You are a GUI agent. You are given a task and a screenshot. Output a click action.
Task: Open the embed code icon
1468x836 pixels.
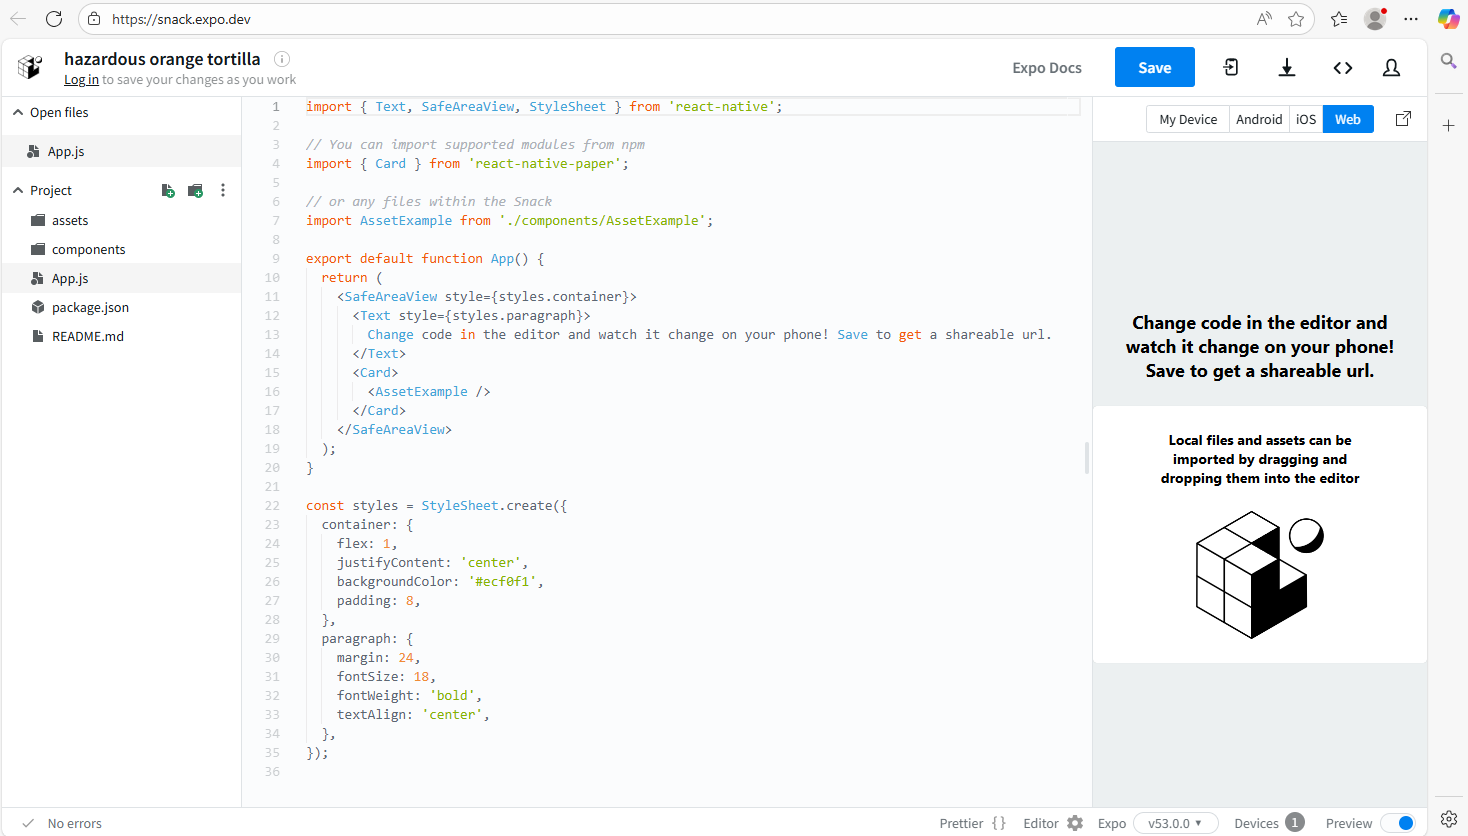point(1343,67)
